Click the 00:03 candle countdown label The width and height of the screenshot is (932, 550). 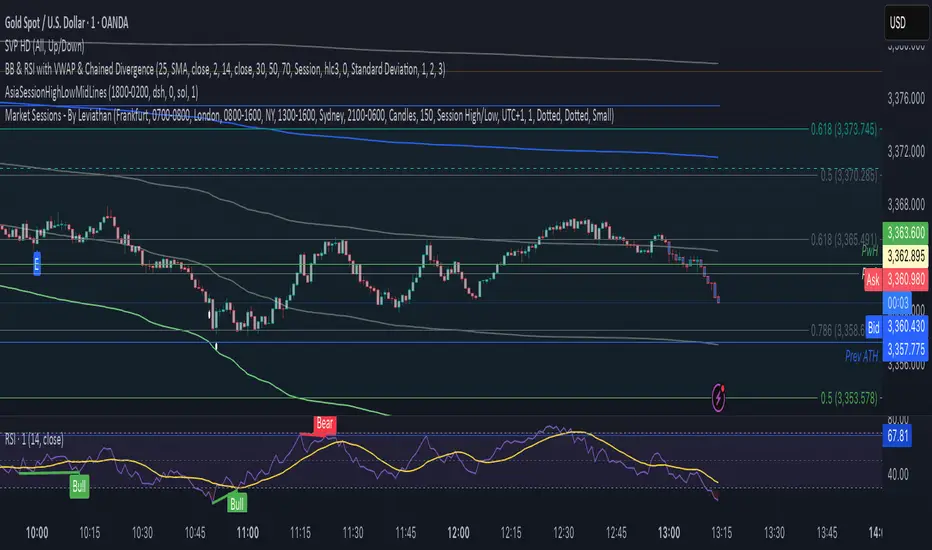click(x=901, y=303)
